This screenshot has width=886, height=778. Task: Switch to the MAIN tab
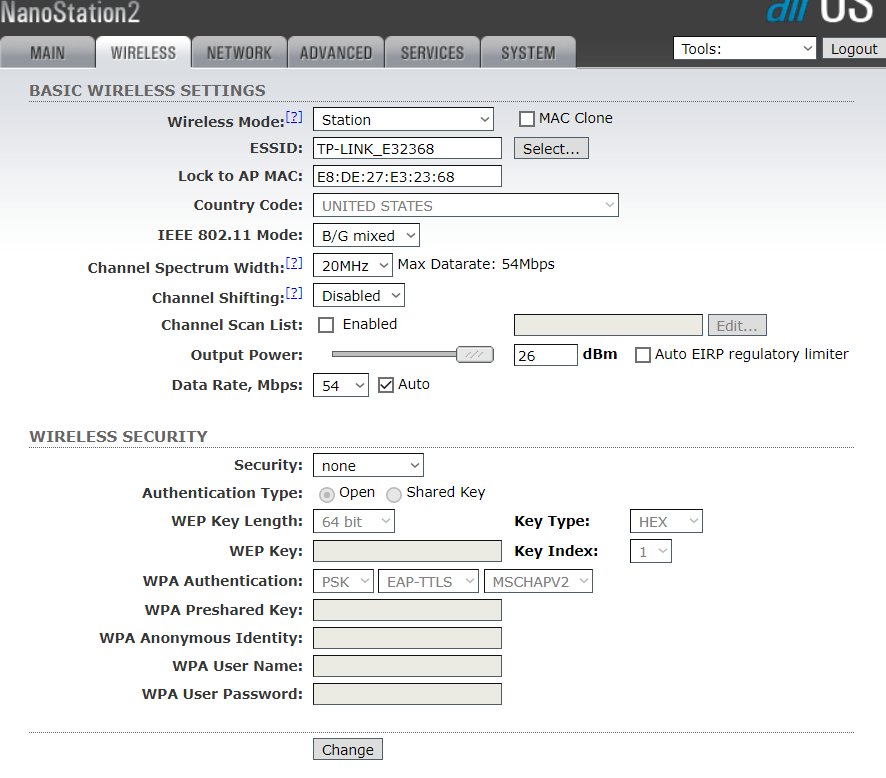[x=47, y=53]
